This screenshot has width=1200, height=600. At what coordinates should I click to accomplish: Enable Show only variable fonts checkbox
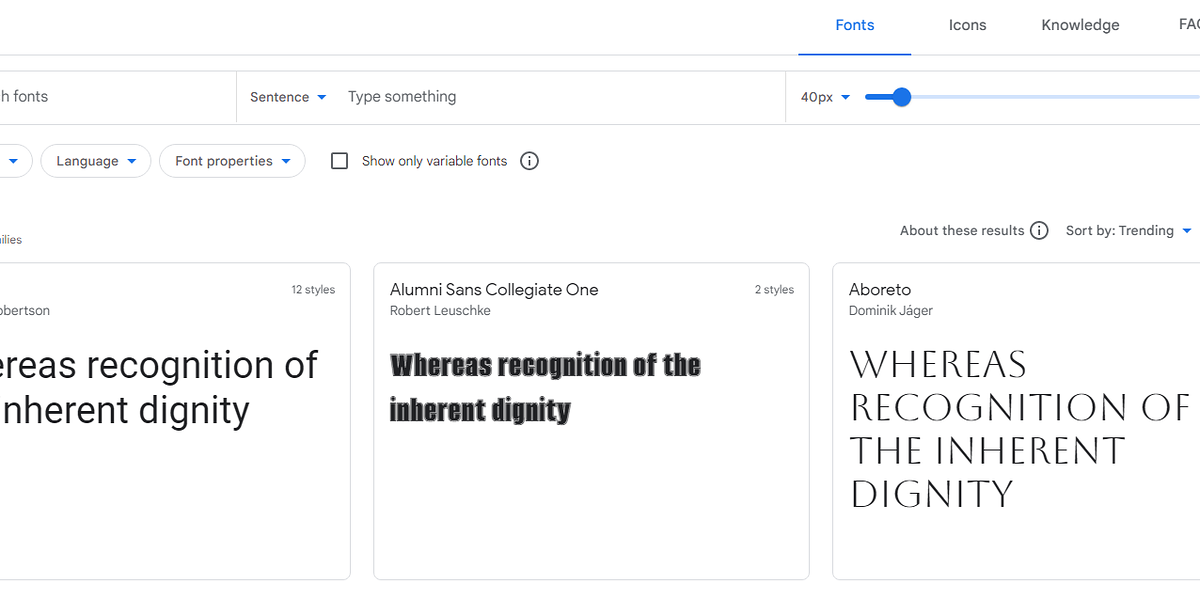point(340,161)
